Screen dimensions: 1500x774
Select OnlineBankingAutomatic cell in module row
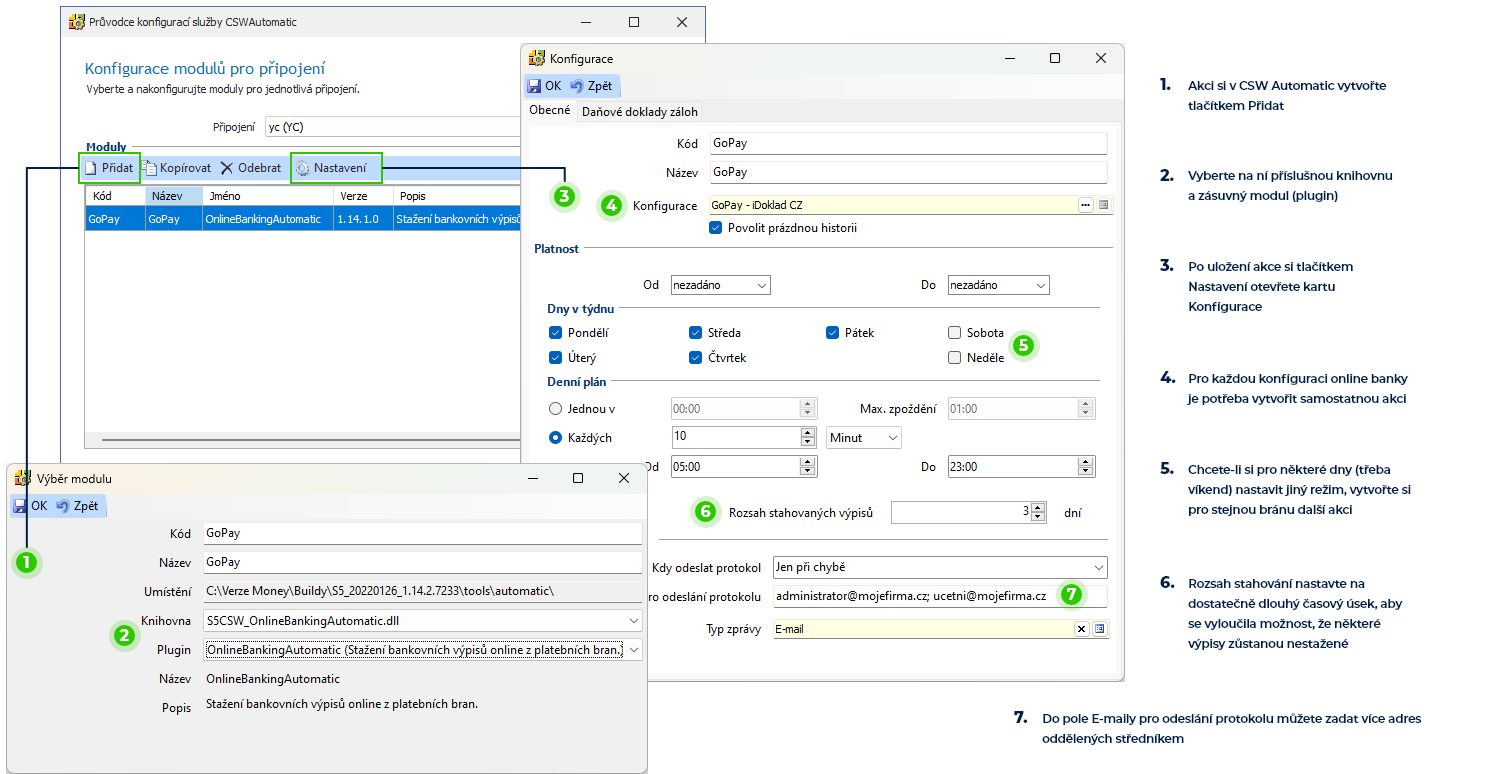coord(268,219)
